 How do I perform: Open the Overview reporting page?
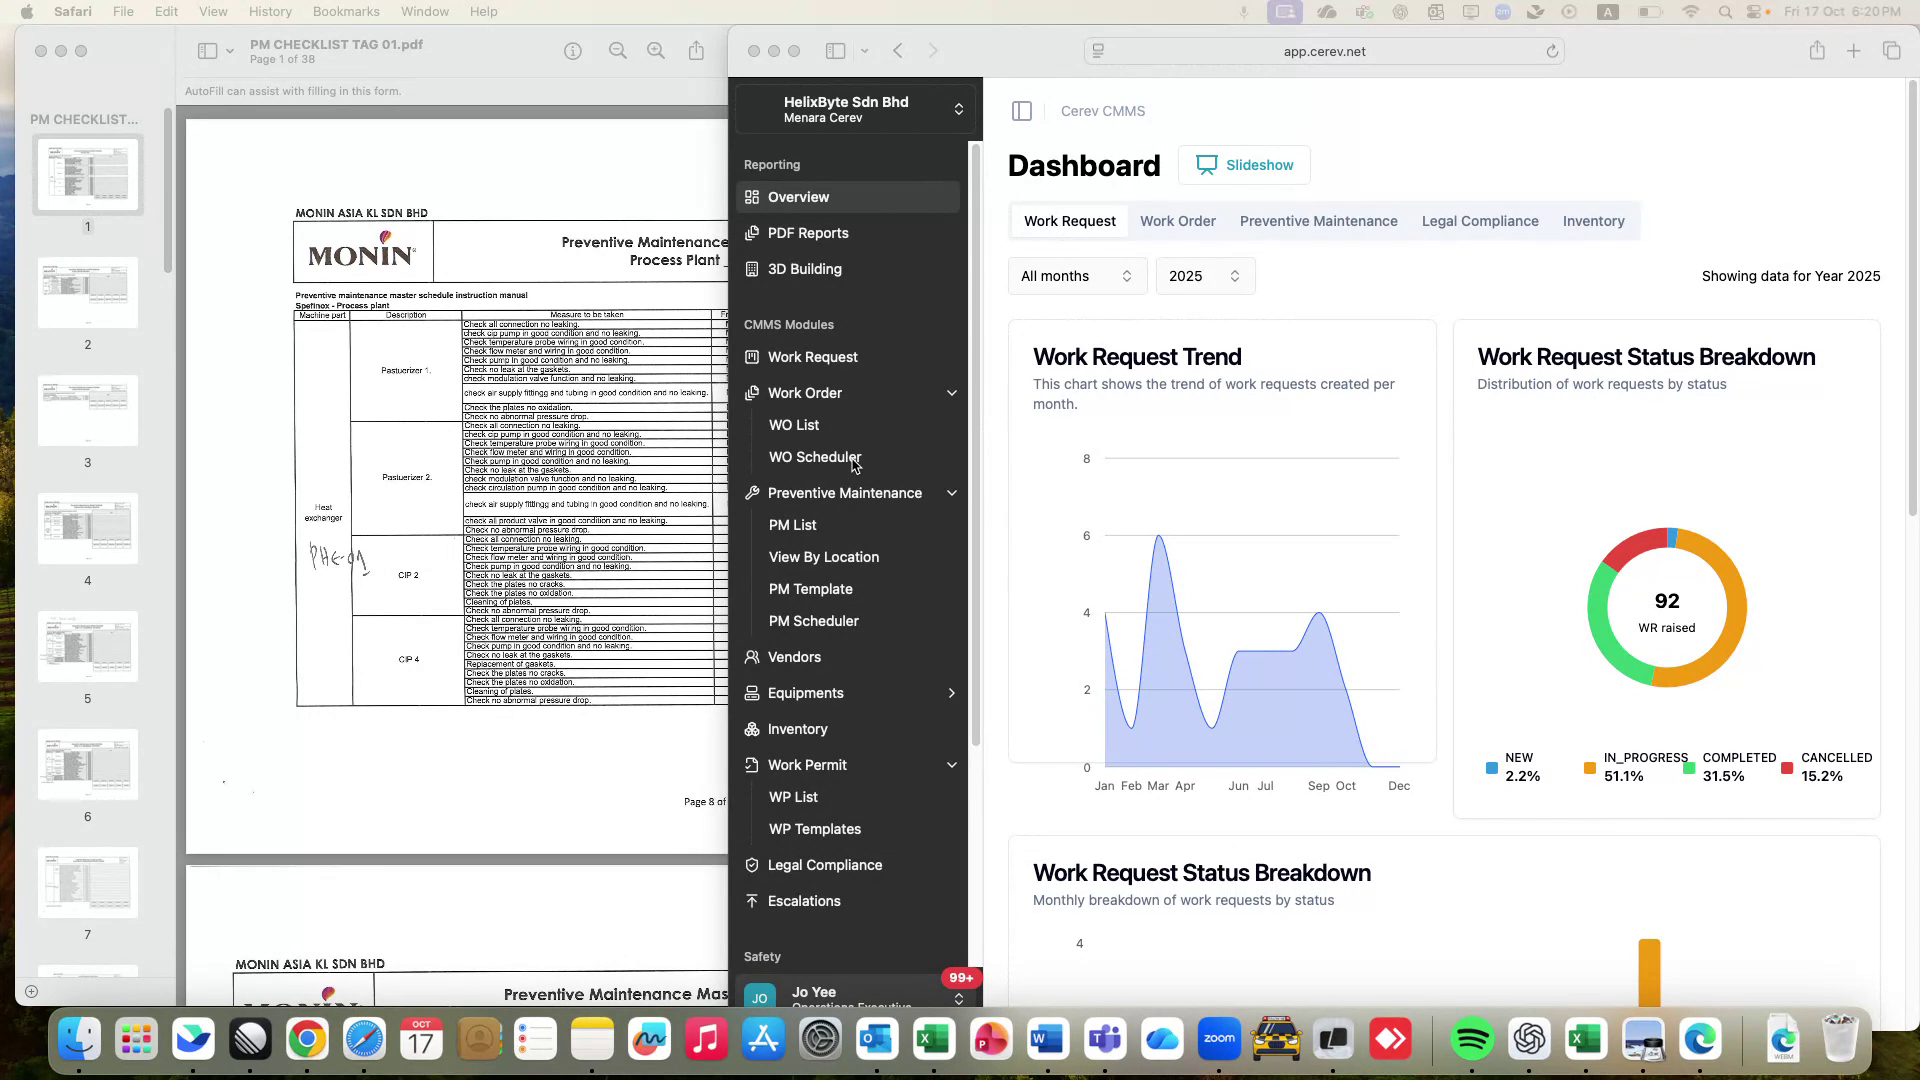(x=797, y=197)
